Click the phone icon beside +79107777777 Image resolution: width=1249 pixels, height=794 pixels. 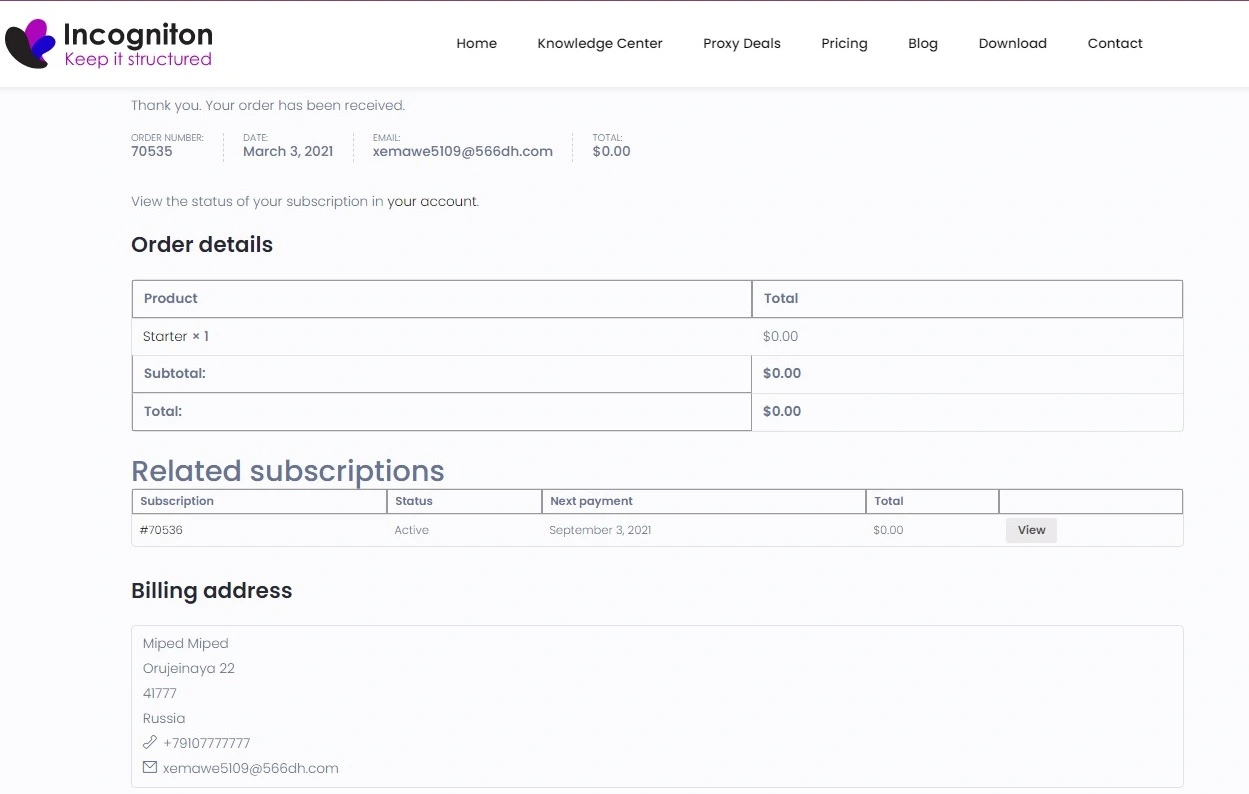coord(150,743)
